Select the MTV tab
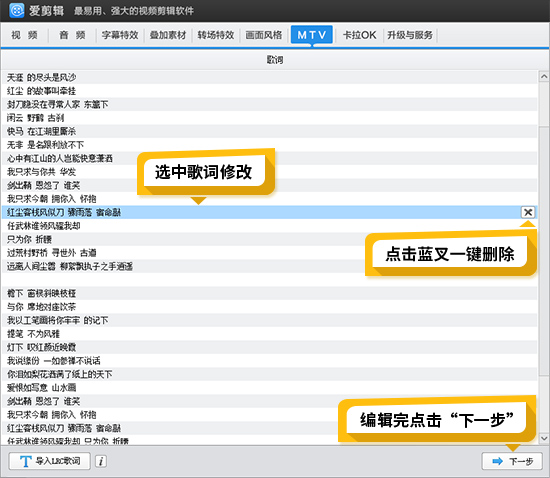550x478 pixels. [x=311, y=35]
